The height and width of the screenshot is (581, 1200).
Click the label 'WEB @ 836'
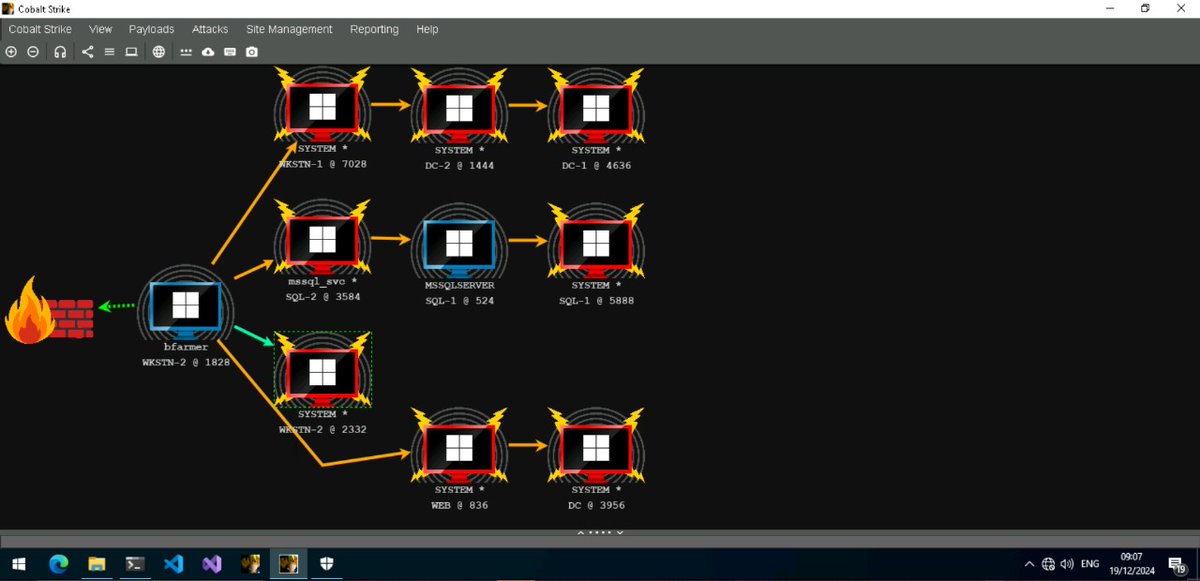459,505
